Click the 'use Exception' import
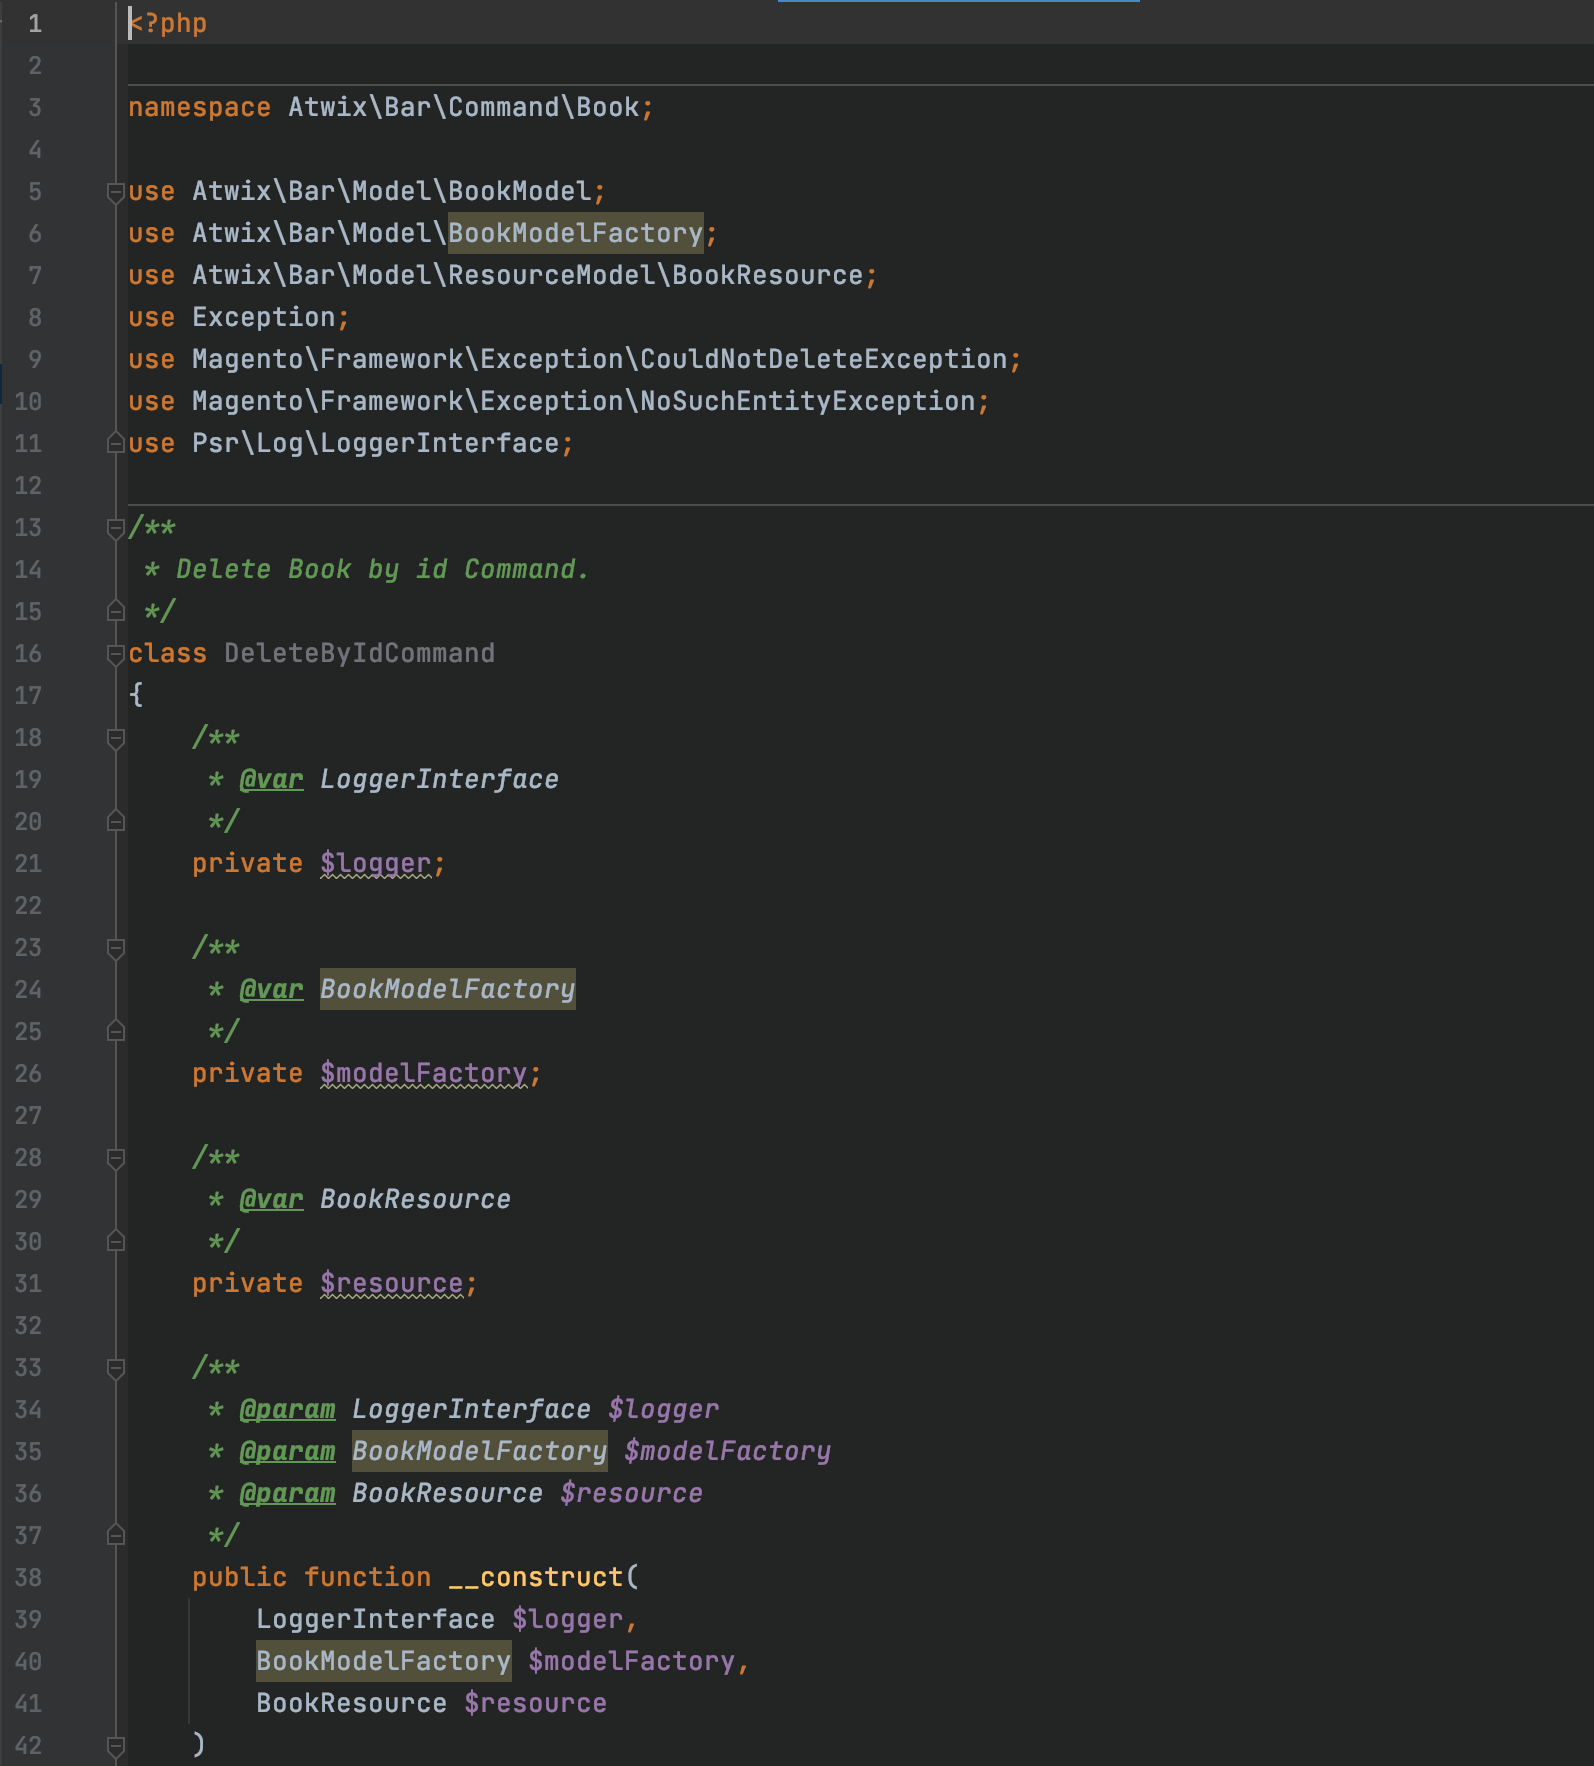1594x1766 pixels. (x=239, y=317)
